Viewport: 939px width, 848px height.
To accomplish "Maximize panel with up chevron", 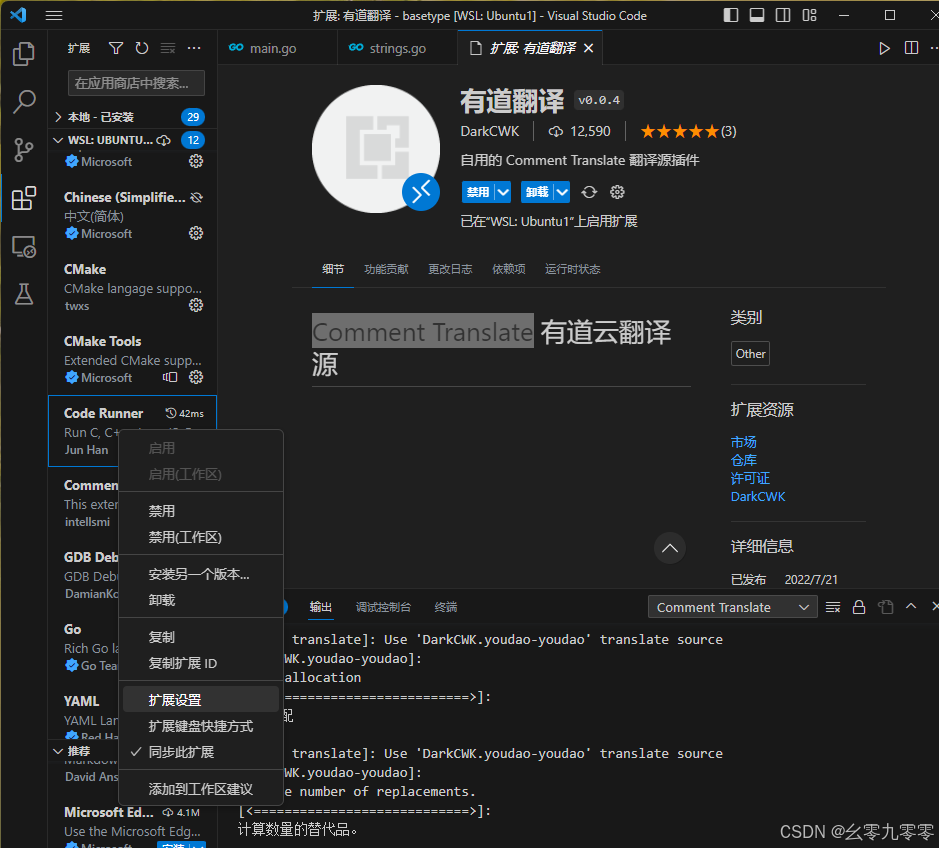I will 911,606.
